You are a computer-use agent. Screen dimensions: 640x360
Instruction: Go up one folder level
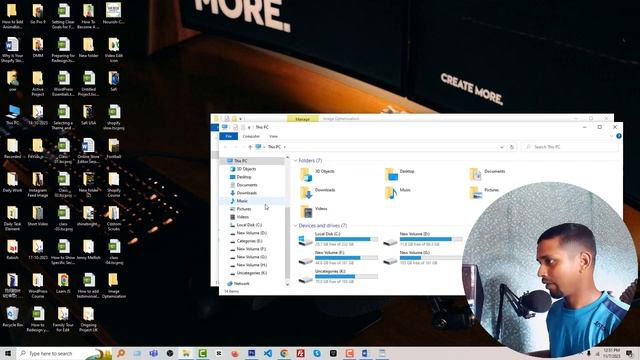pos(250,147)
